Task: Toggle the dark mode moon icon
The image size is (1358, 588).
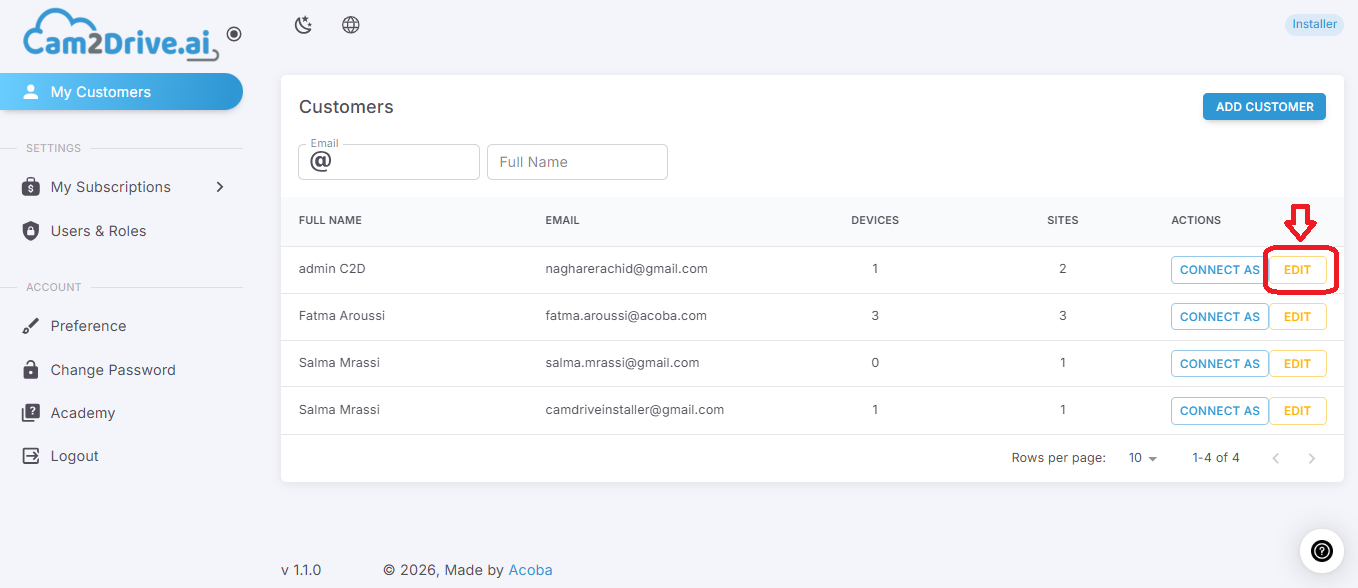Action: [x=304, y=25]
